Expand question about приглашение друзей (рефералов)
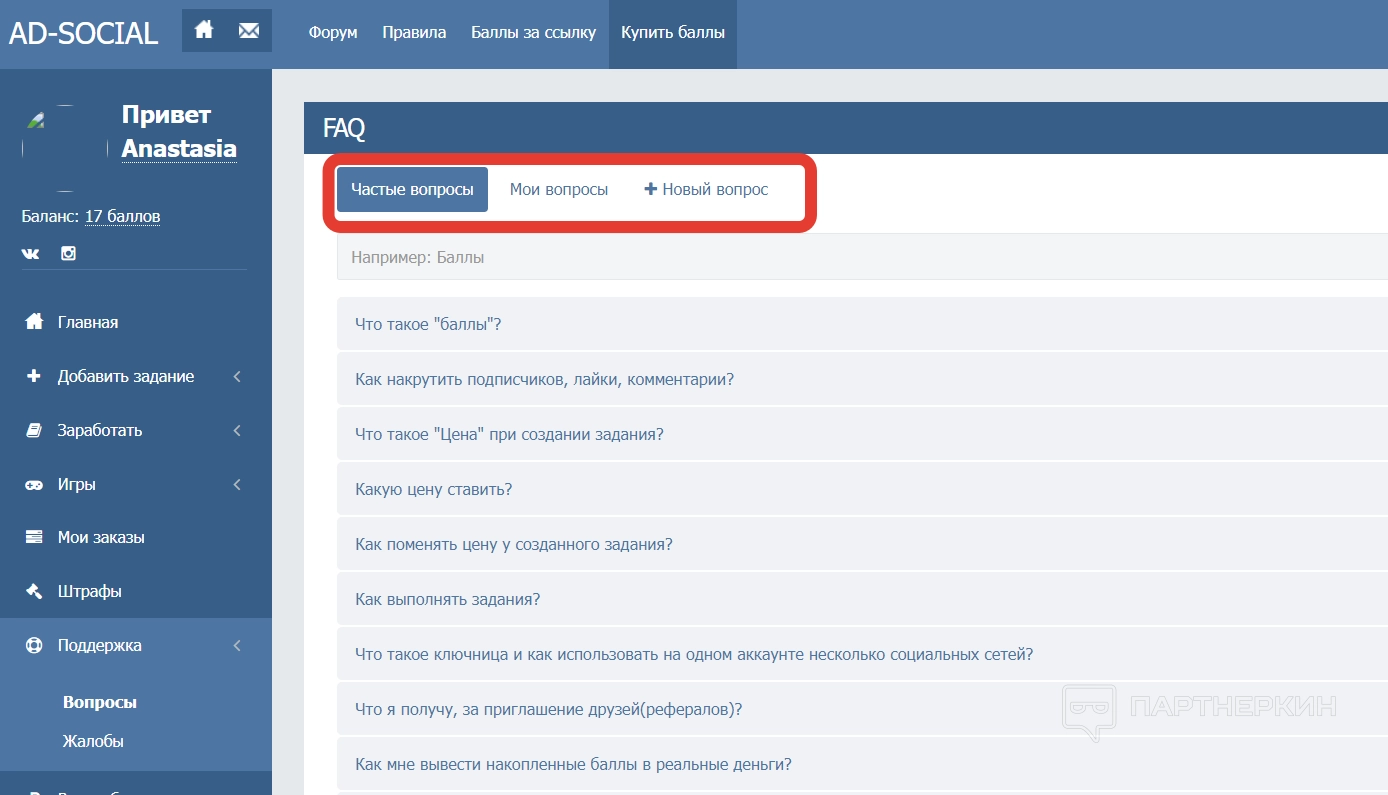This screenshot has height=795, width=1388. [862, 709]
